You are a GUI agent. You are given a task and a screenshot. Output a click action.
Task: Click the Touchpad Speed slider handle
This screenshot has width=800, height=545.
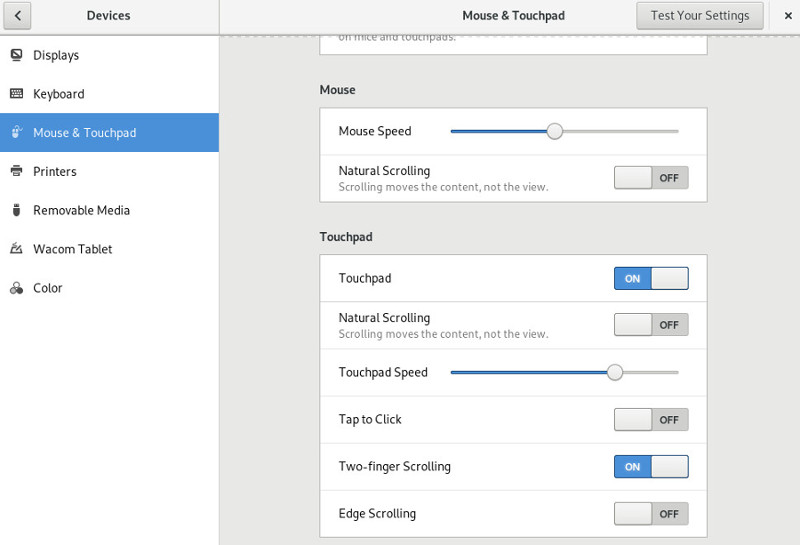click(x=615, y=373)
